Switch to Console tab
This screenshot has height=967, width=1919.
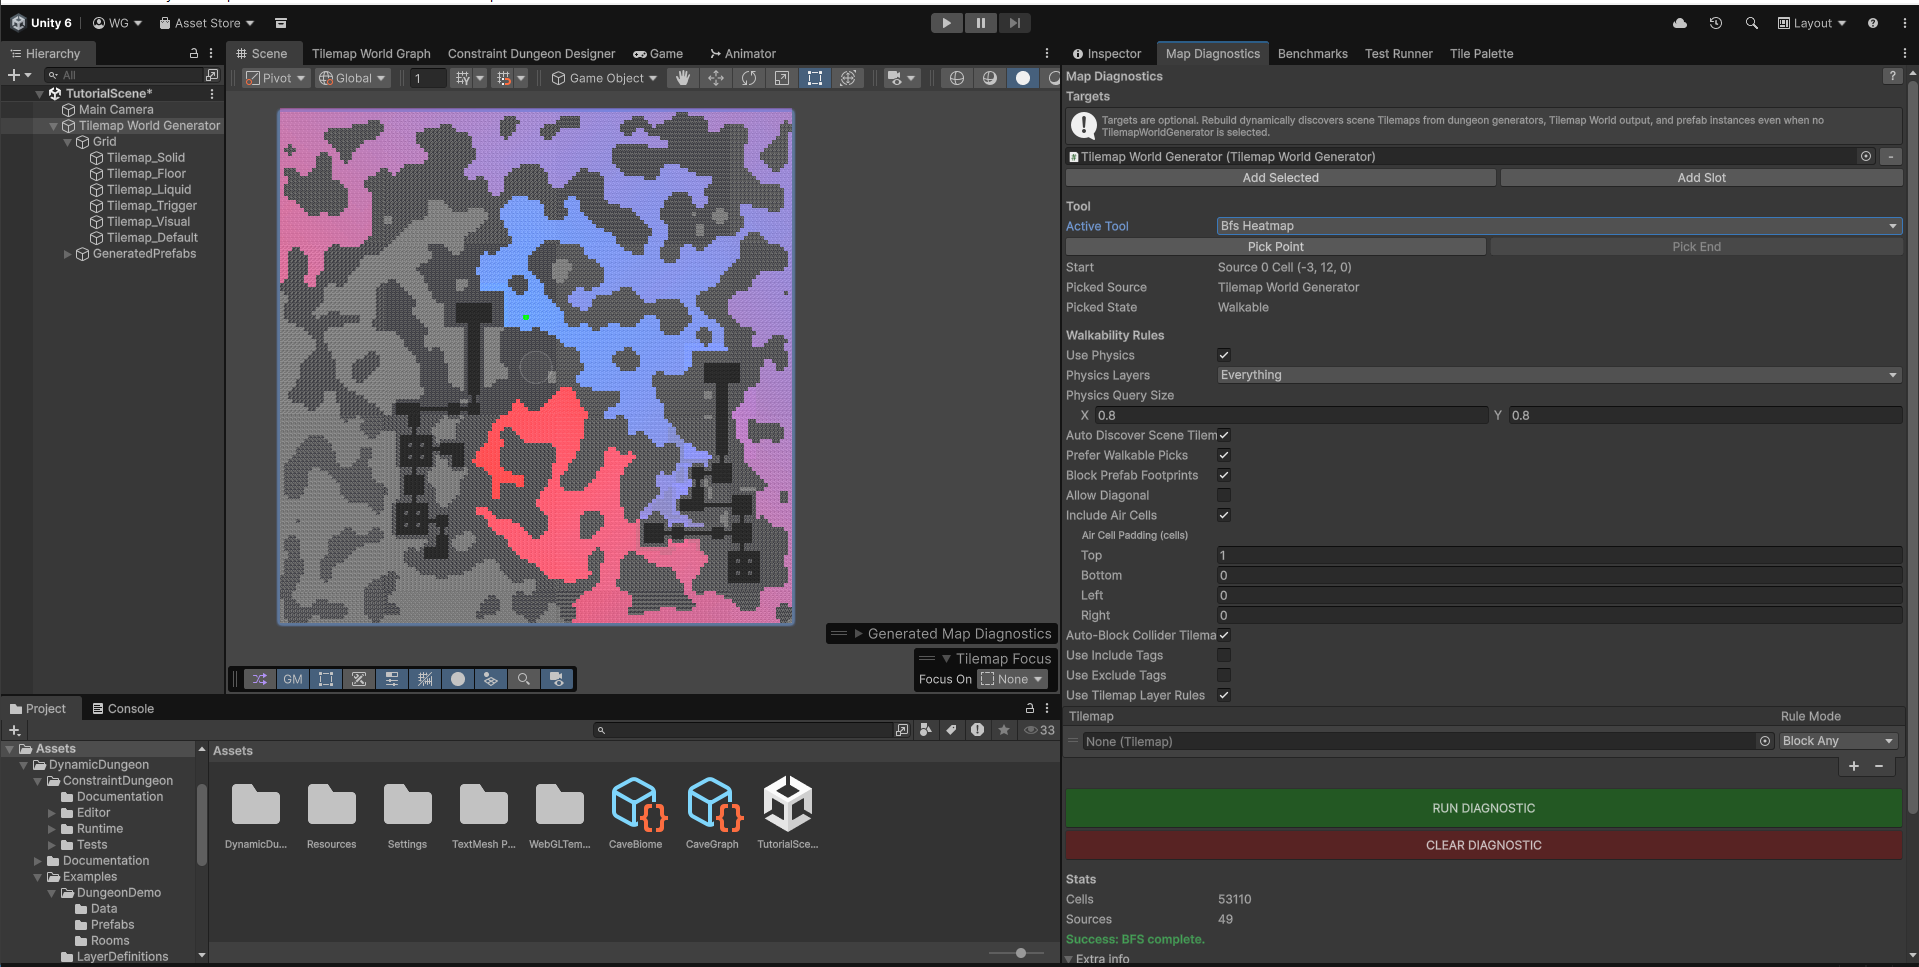(x=123, y=709)
